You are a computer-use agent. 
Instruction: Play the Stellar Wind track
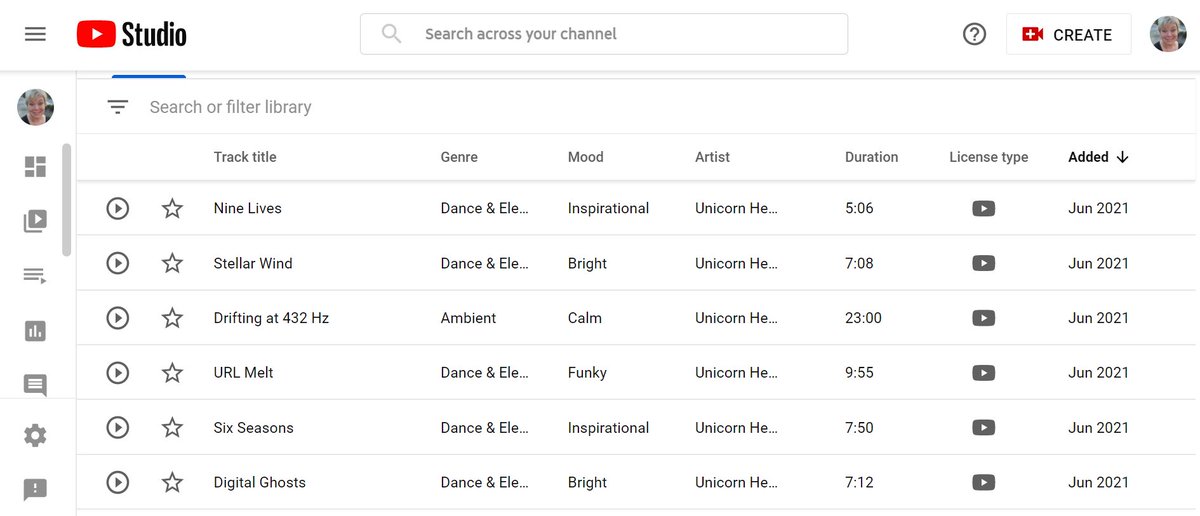tap(118, 263)
